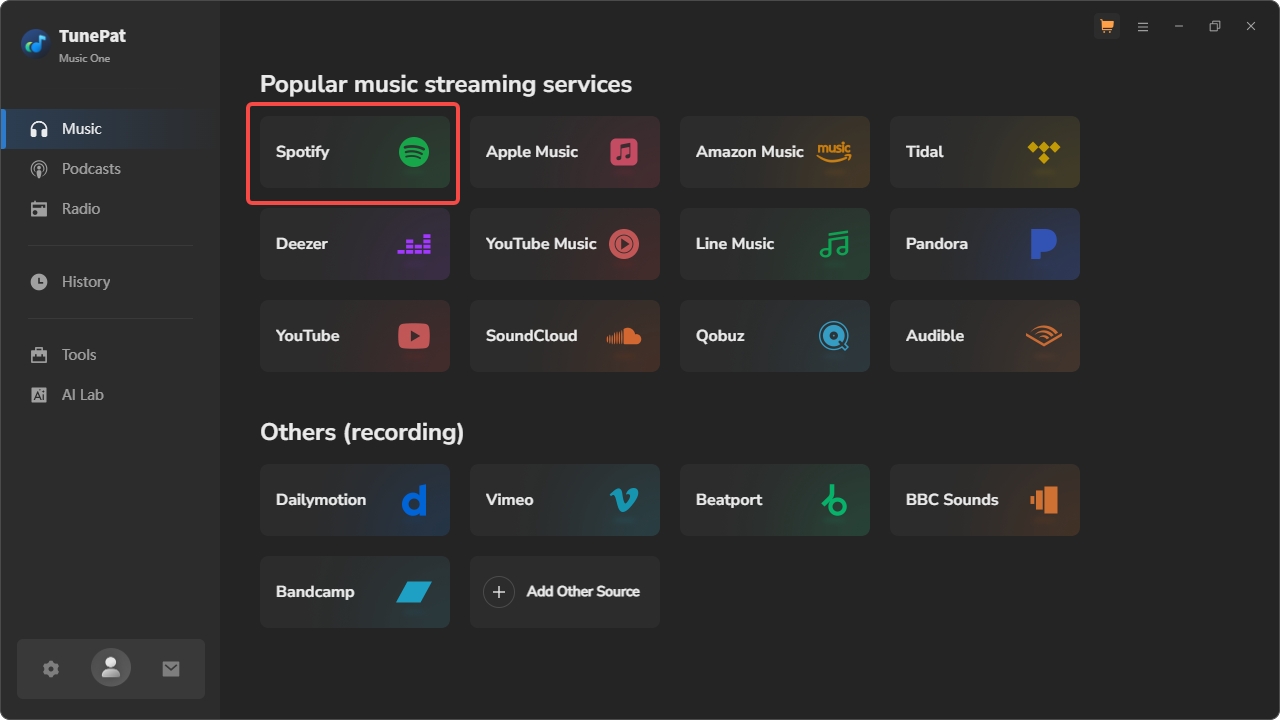Open the Tools section

[78, 354]
